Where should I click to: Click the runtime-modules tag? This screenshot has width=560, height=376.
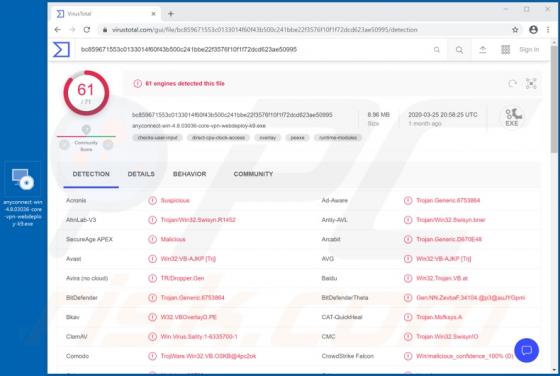click(338, 138)
